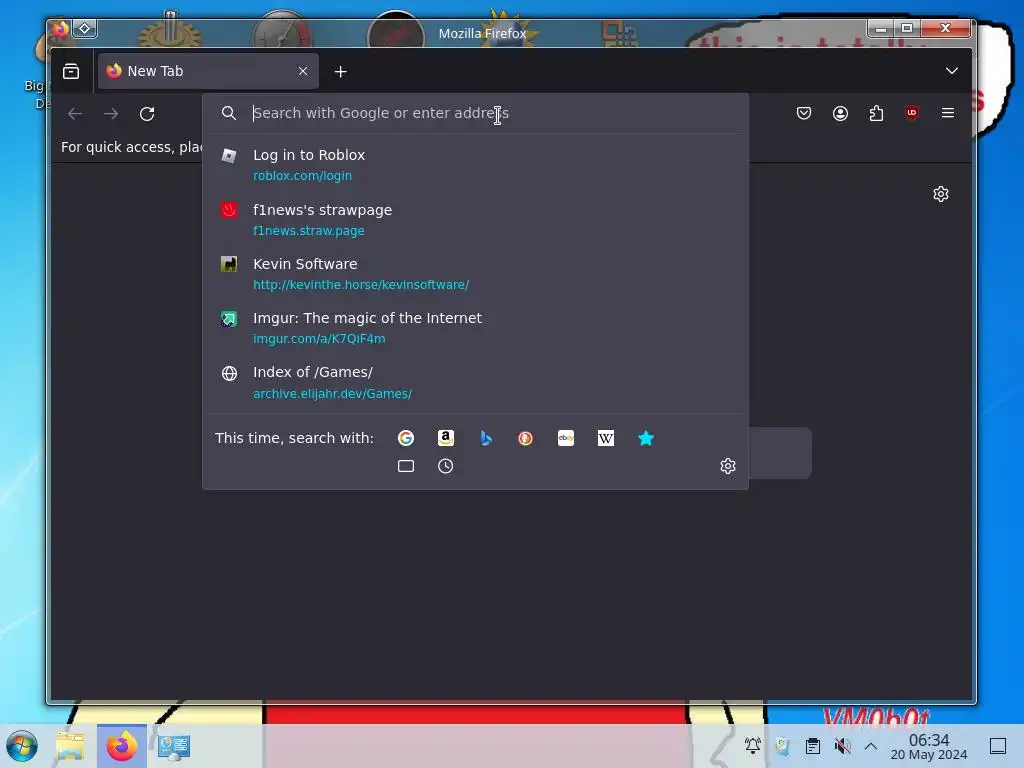Open the archive.elijahr.dev/Games/ link
Viewport: 1024px width, 768px height.
pyautogui.click(x=332, y=394)
